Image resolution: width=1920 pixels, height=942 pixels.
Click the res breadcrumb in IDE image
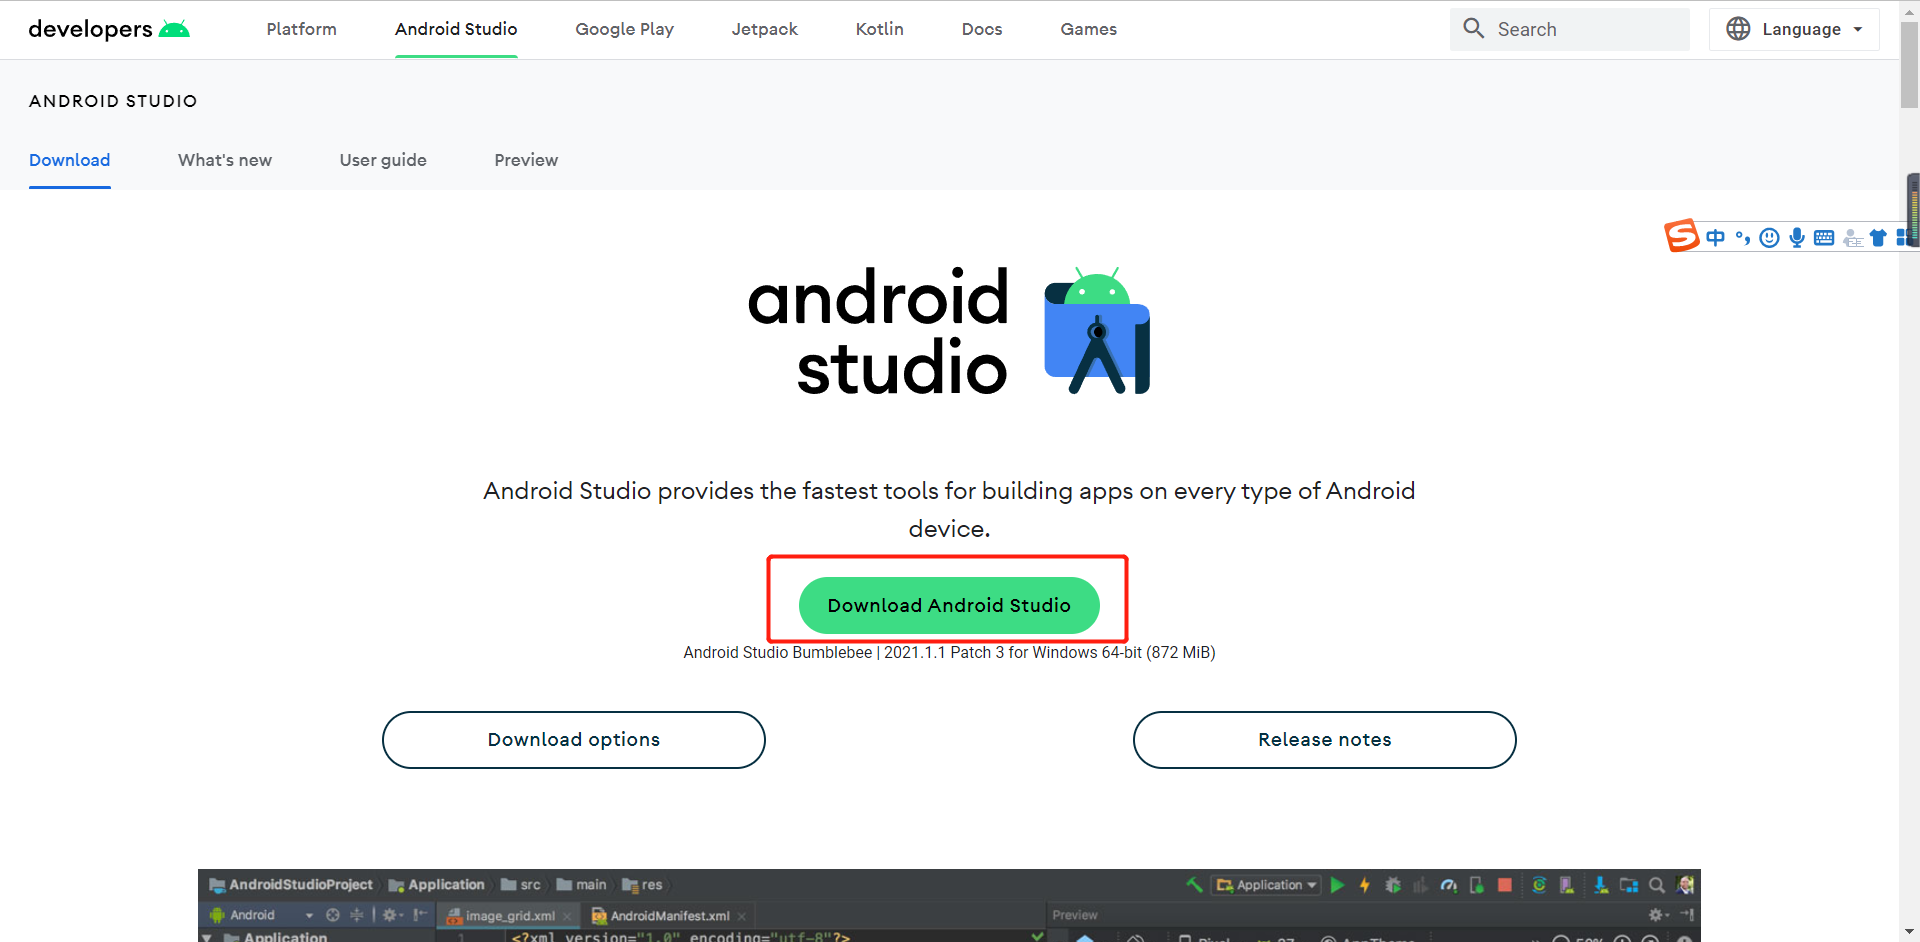pos(642,885)
